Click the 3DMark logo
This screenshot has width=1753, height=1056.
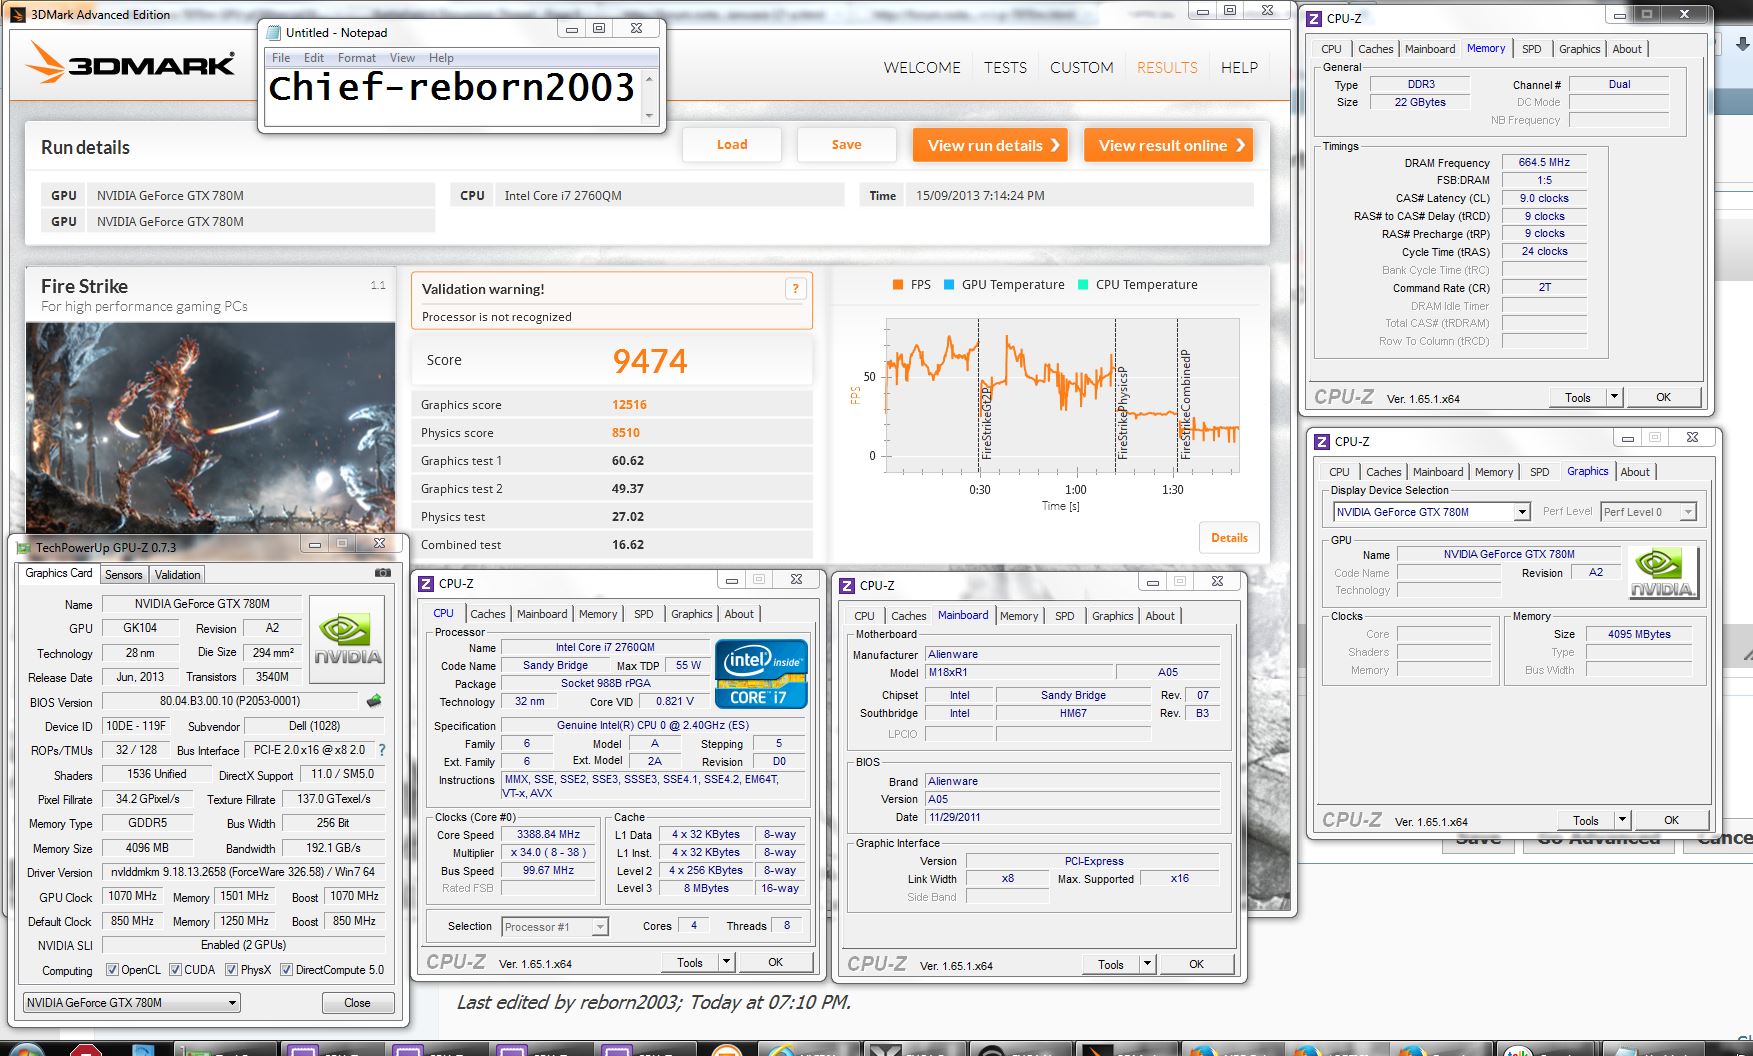[130, 64]
